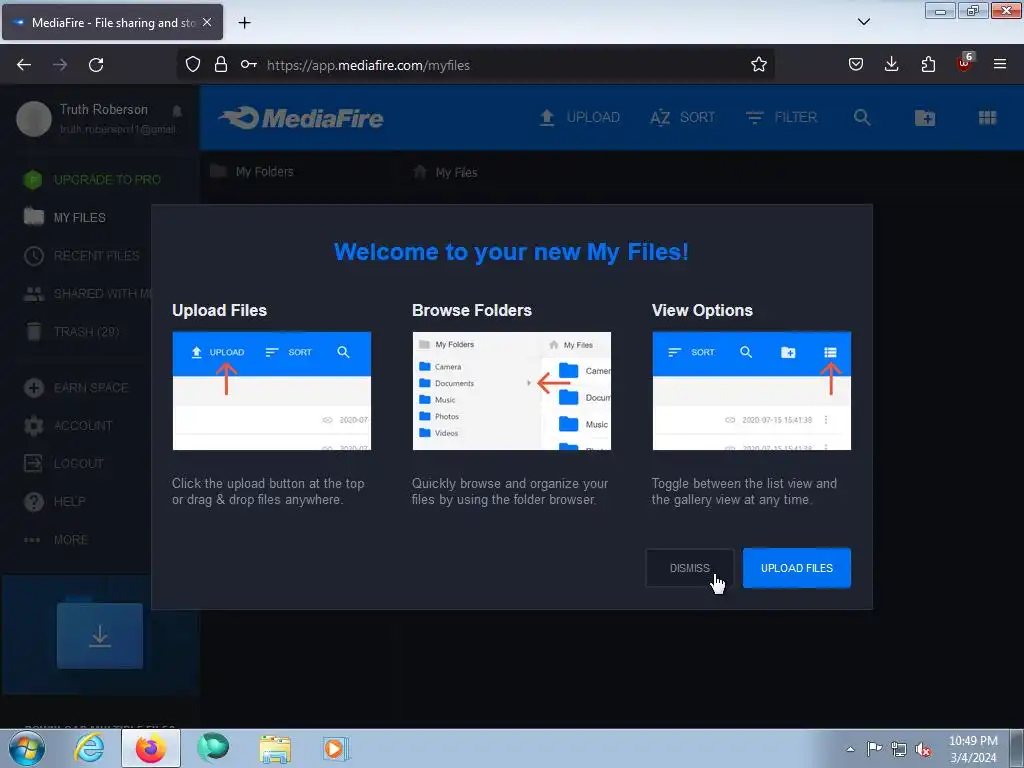
Task: Open the media player taskbar icon
Action: click(x=336, y=748)
